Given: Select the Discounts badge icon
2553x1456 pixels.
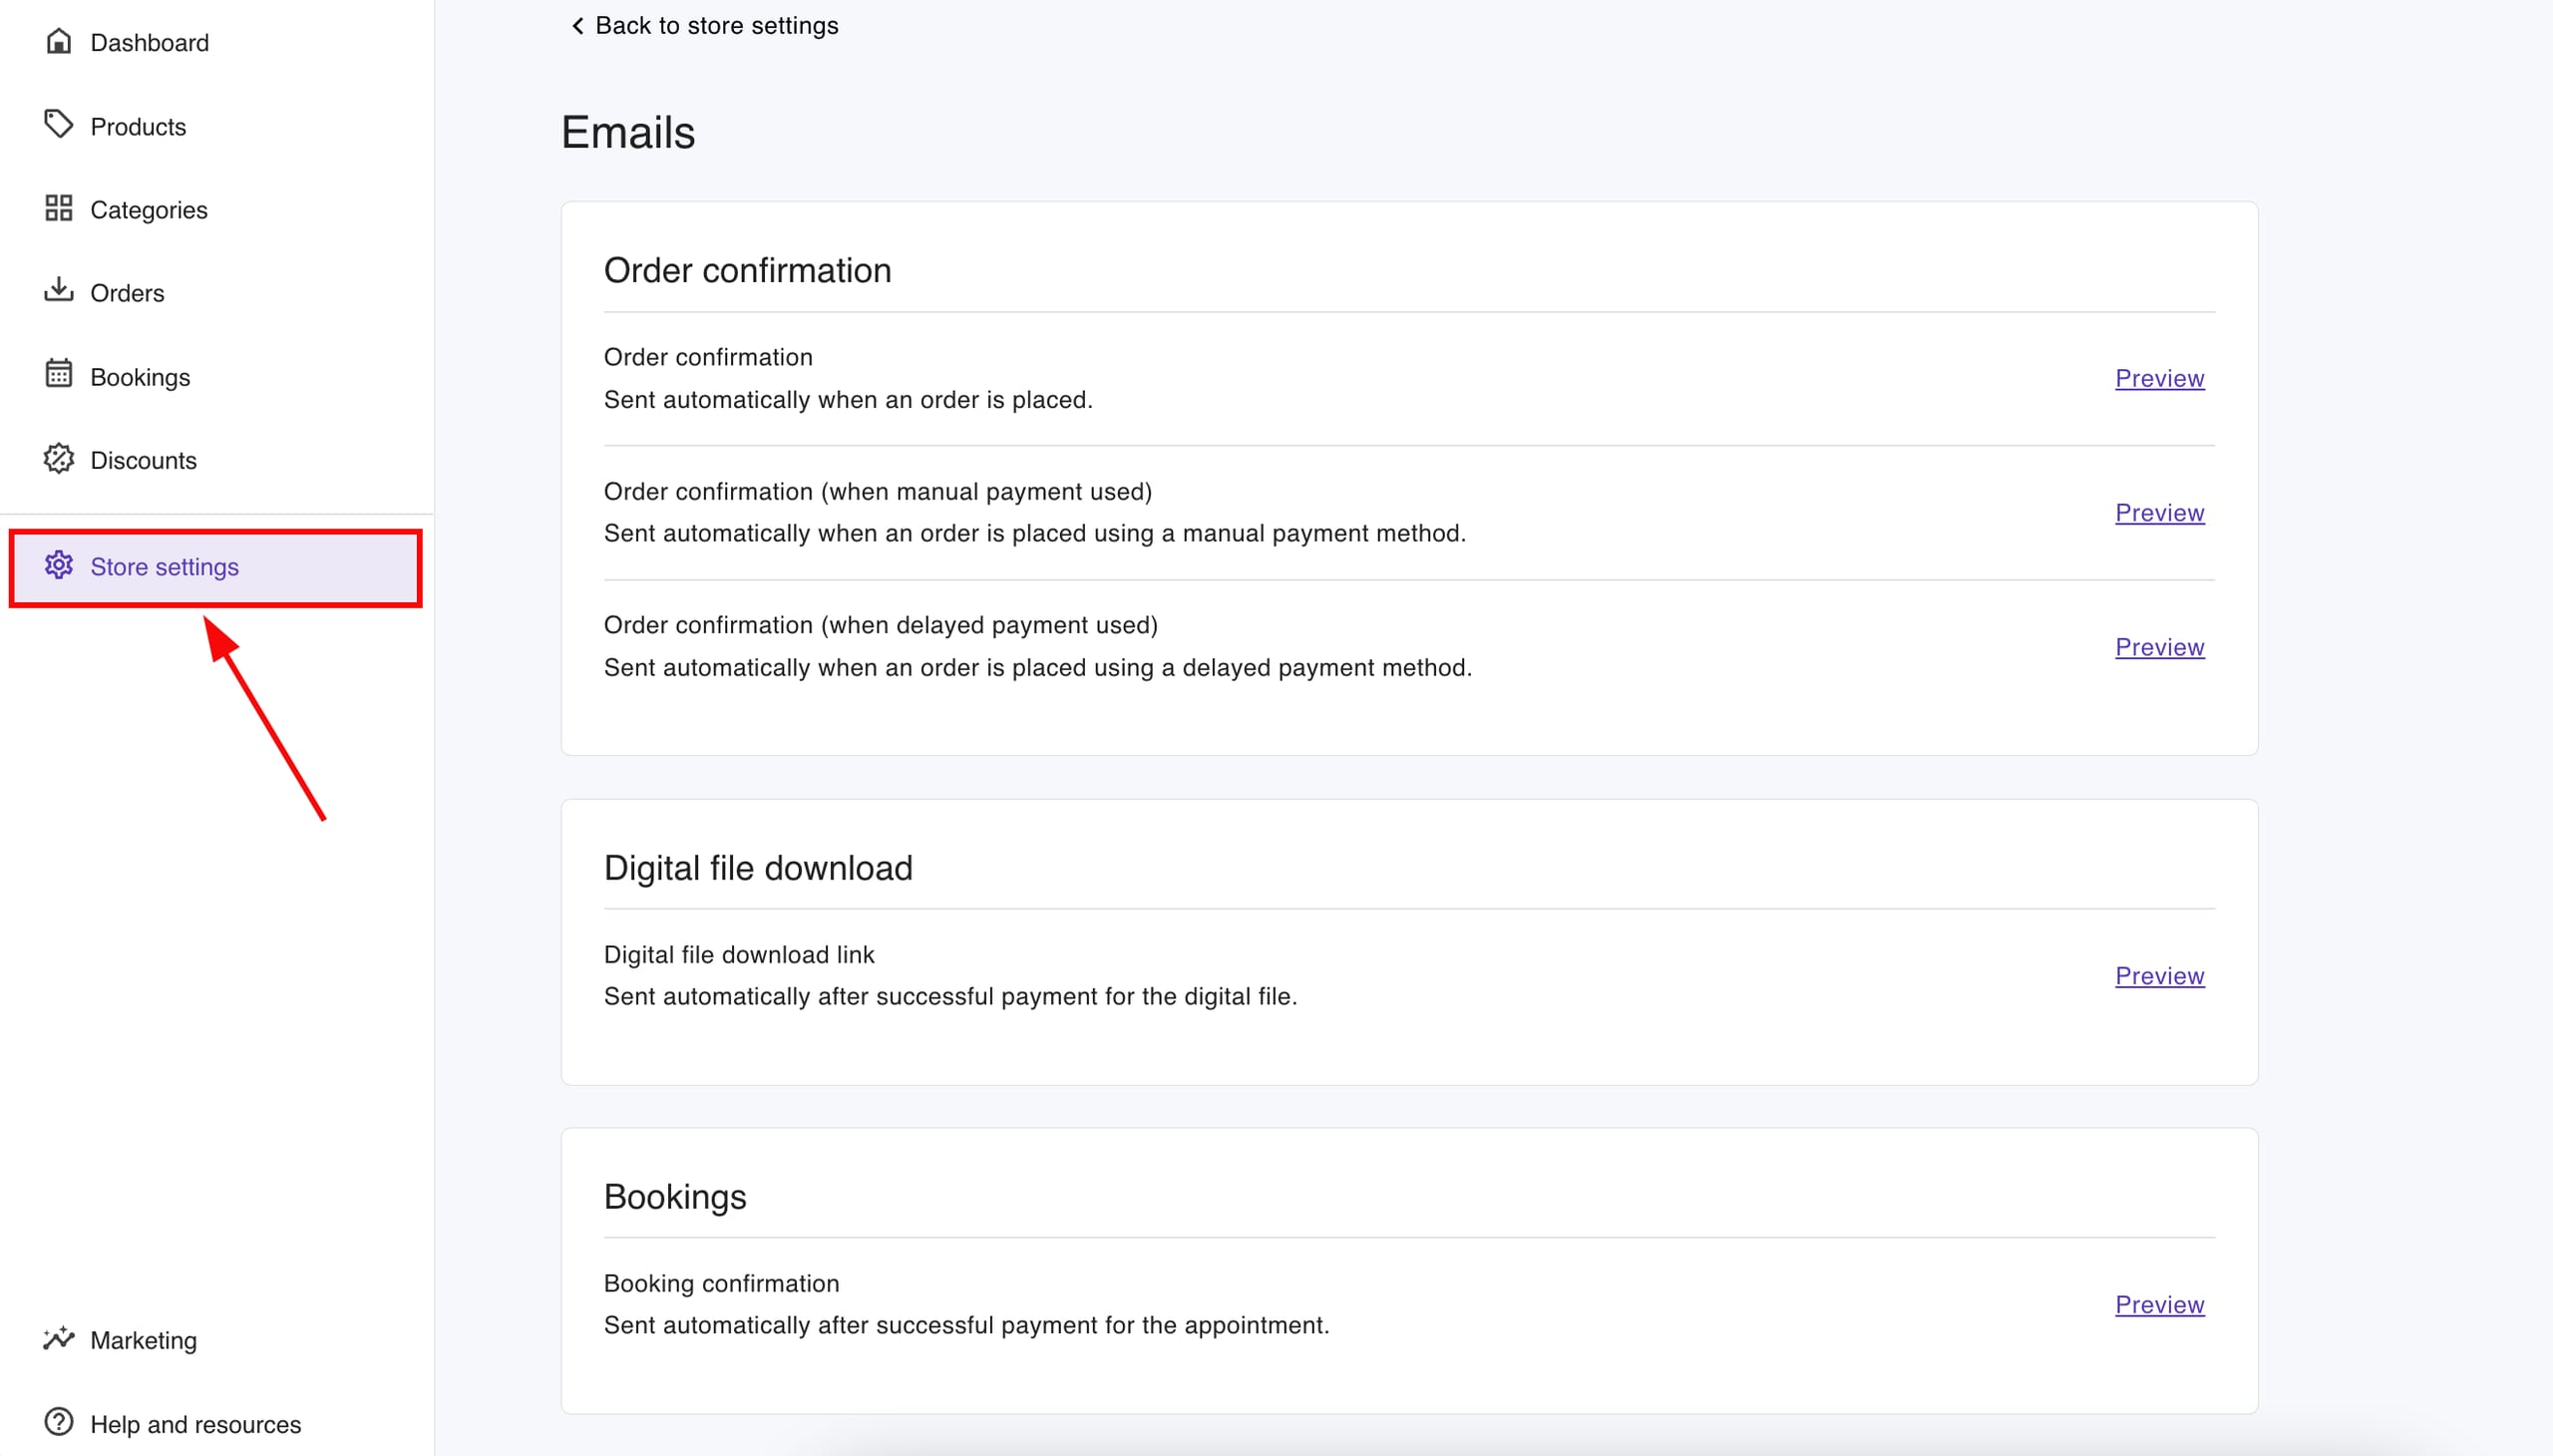Looking at the screenshot, I should pyautogui.click(x=58, y=459).
